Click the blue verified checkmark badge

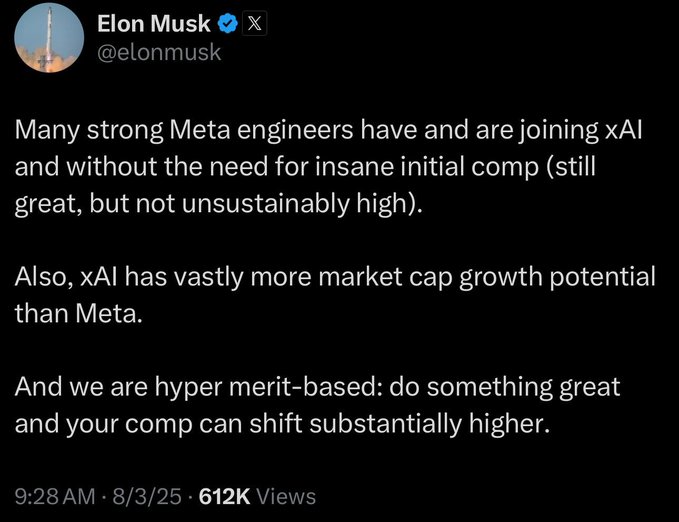228,23
